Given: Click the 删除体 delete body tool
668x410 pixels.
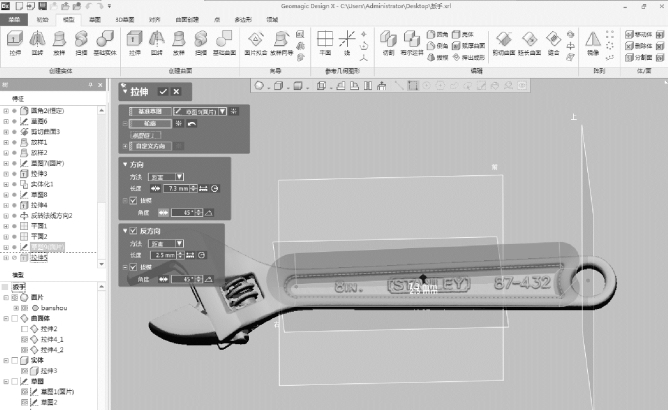Looking at the screenshot, I should pyautogui.click(x=639, y=46).
